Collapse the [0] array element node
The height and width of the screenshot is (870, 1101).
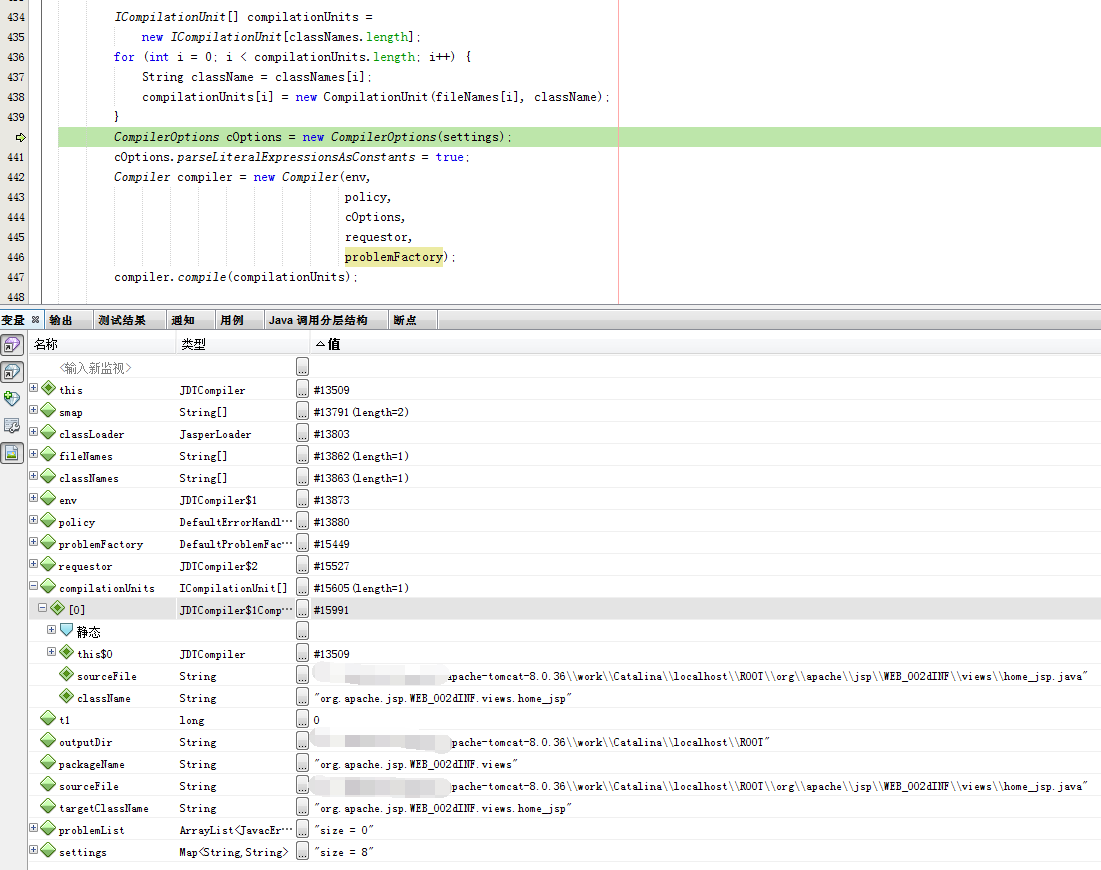(x=42, y=607)
